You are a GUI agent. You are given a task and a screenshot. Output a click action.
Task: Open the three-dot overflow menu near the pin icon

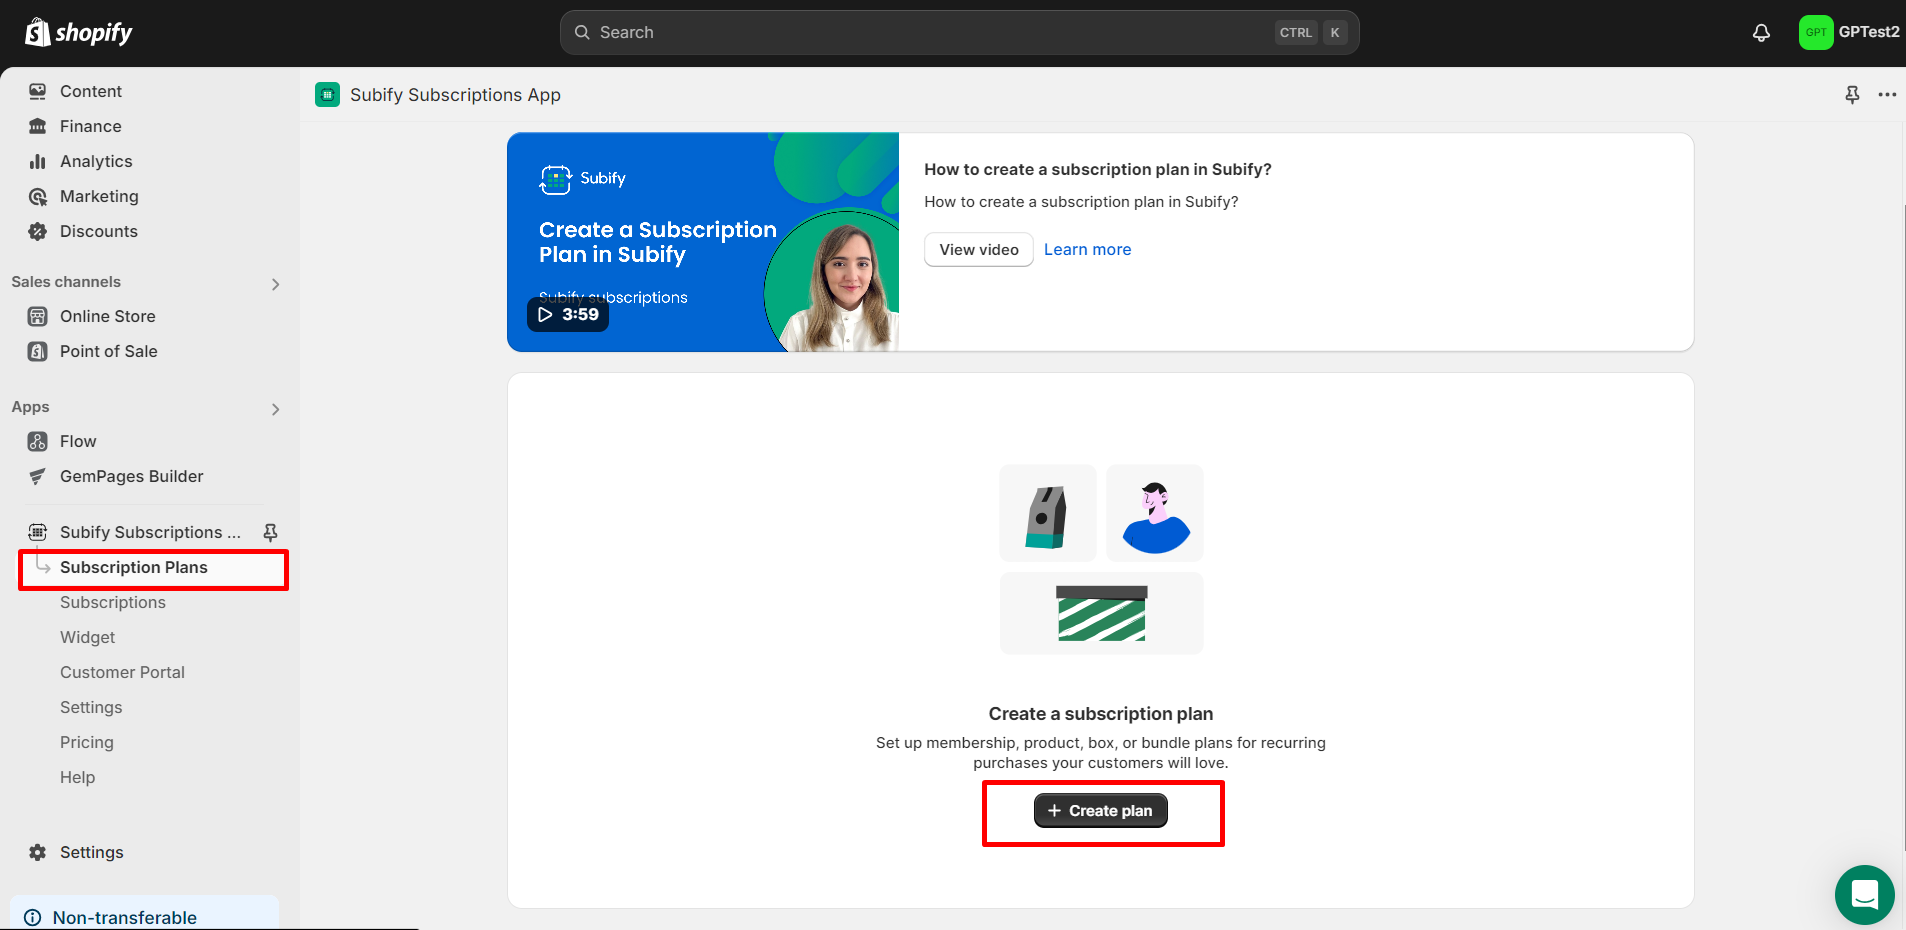tap(1887, 94)
